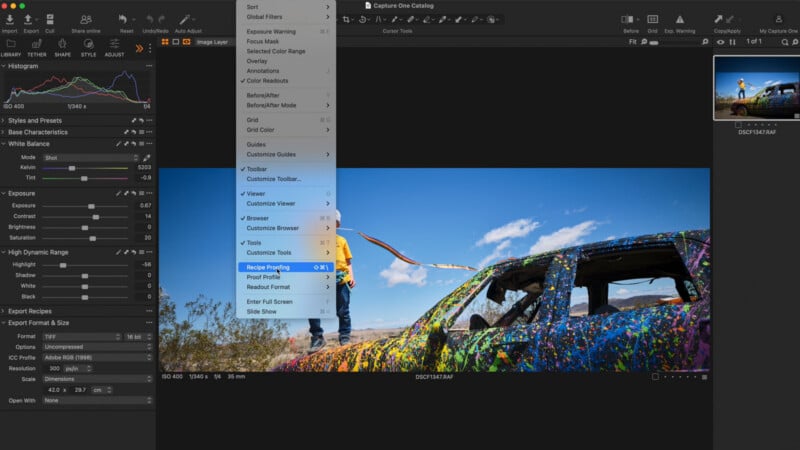Image resolution: width=800 pixels, height=450 pixels.
Task: Select the Crop cursor tool
Action: pyautogui.click(x=346, y=19)
